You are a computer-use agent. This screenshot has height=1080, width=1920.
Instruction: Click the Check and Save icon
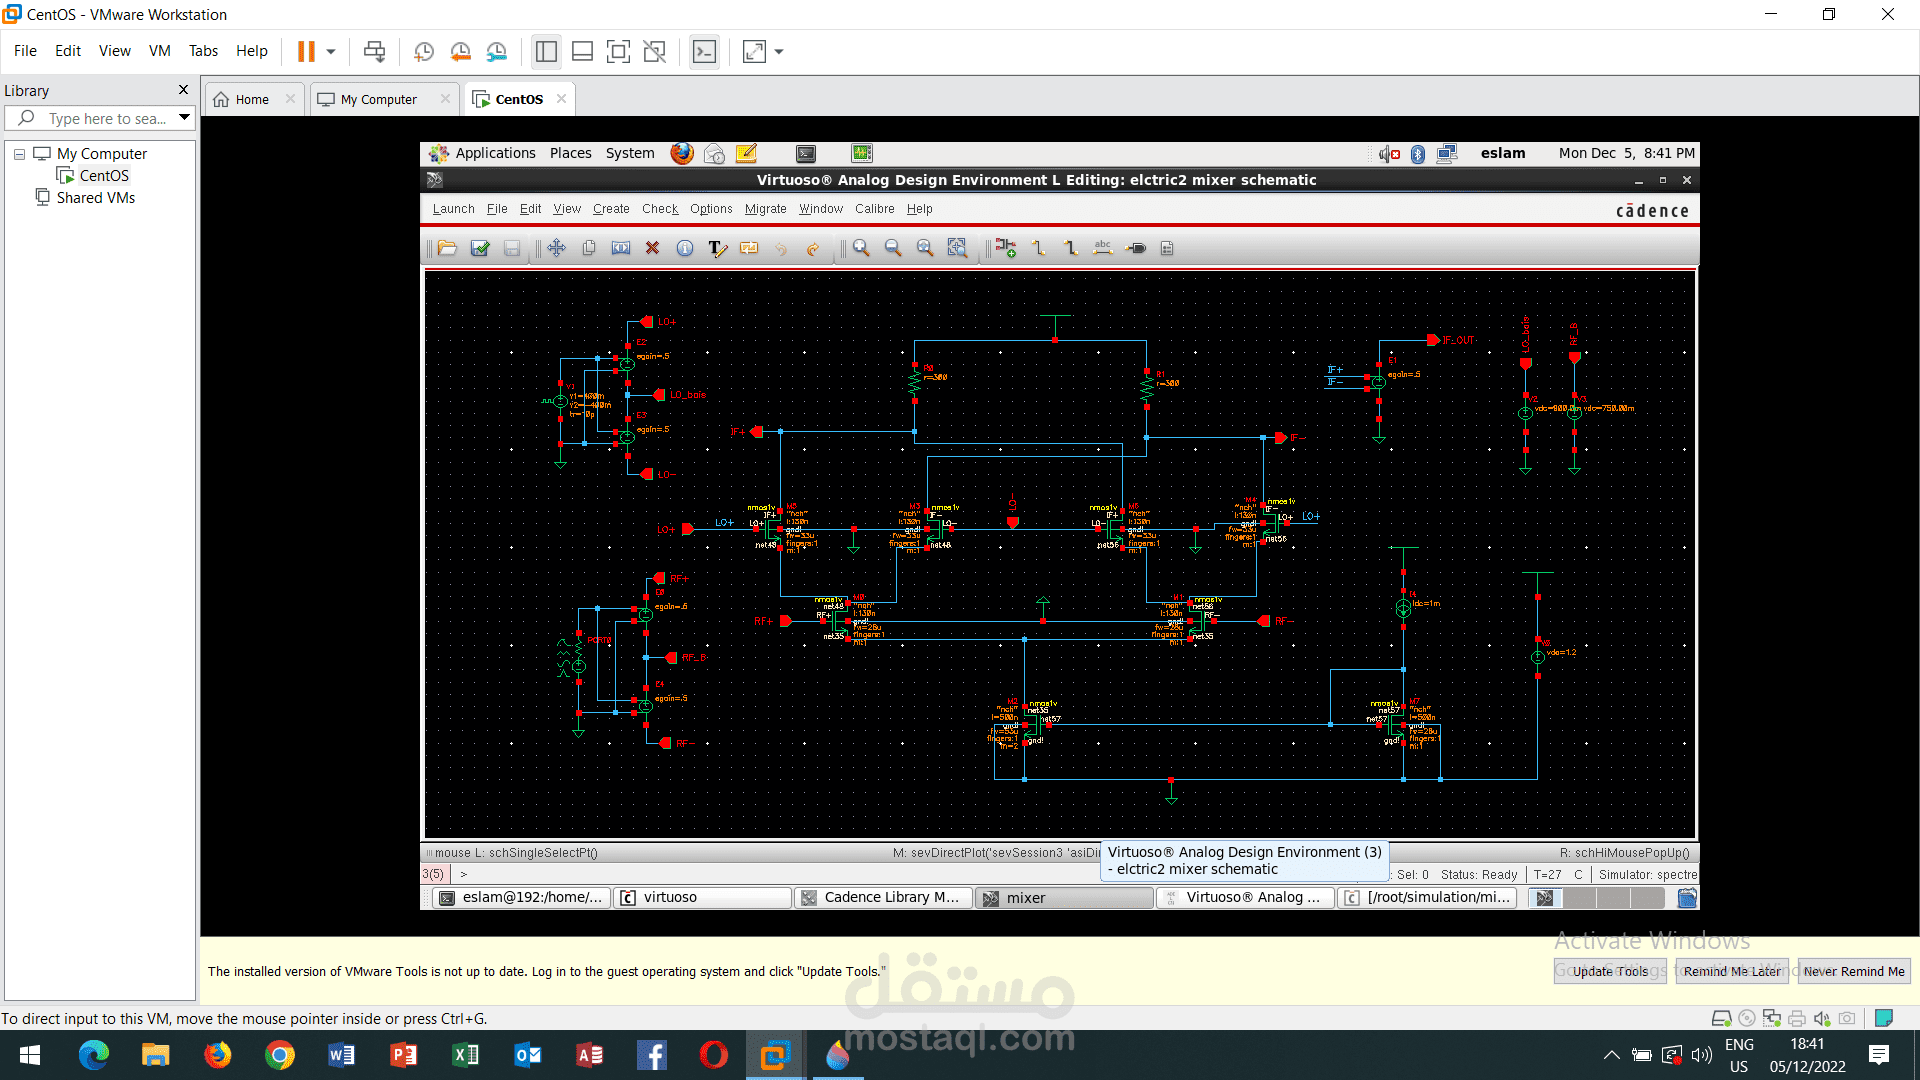480,248
